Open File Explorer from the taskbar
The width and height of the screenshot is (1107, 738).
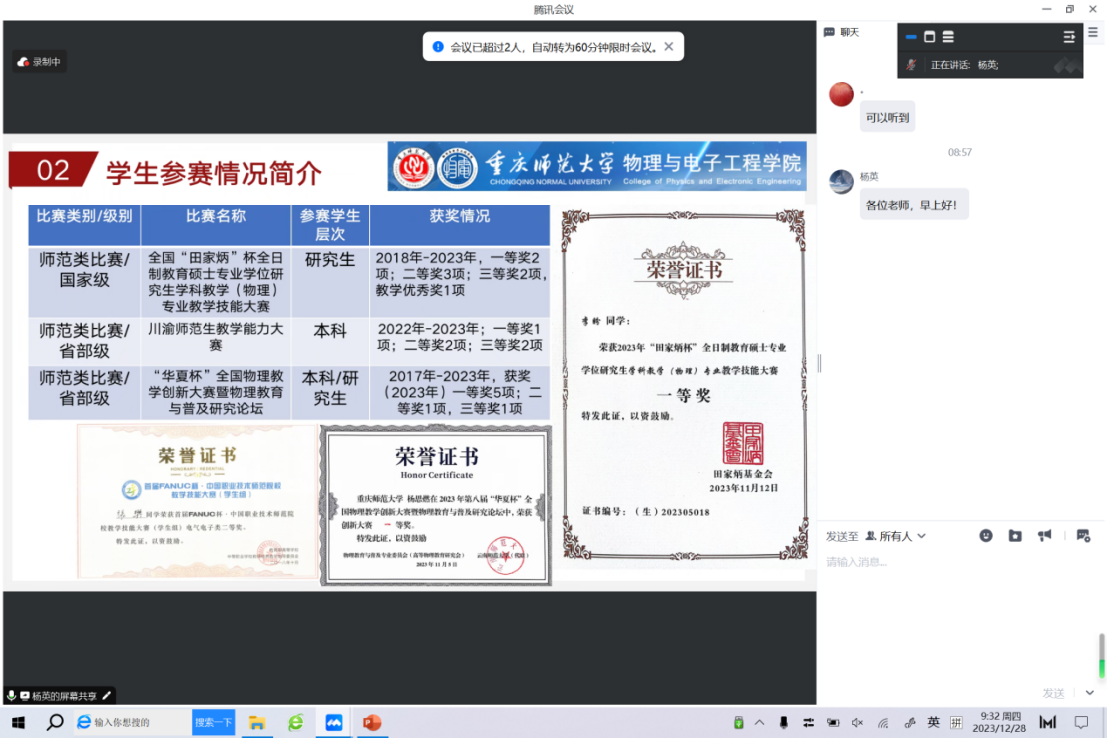(x=256, y=722)
